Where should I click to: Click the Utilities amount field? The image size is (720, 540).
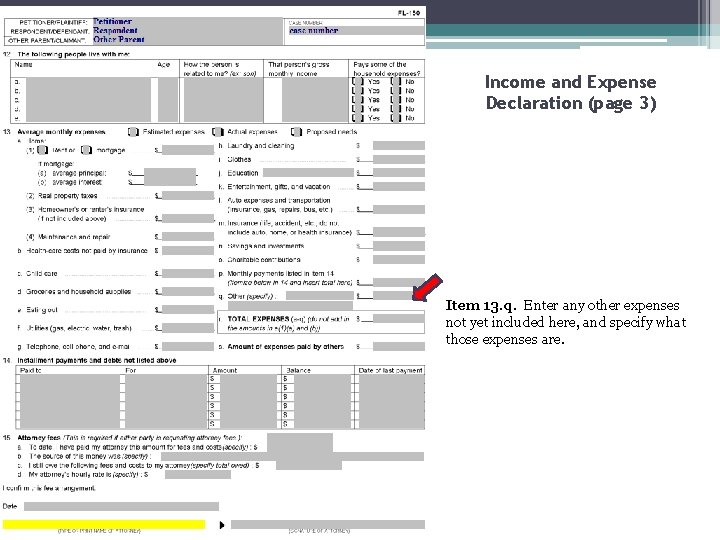coord(188,328)
